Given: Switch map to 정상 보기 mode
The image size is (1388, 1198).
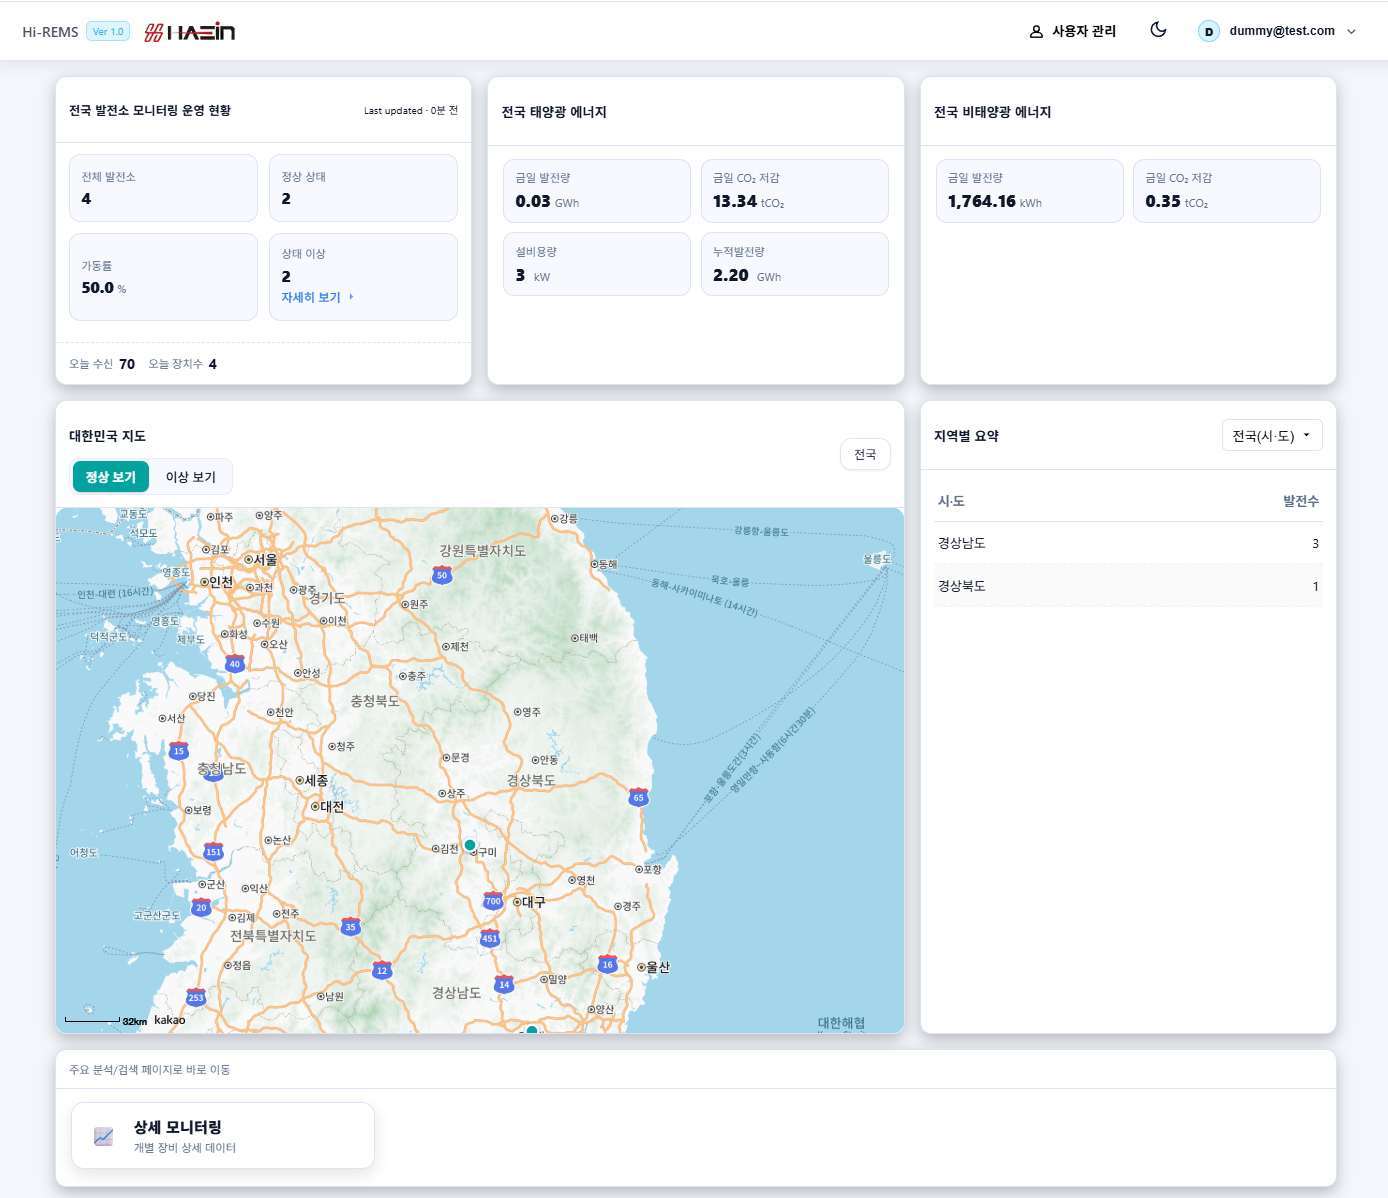Looking at the screenshot, I should (x=110, y=477).
